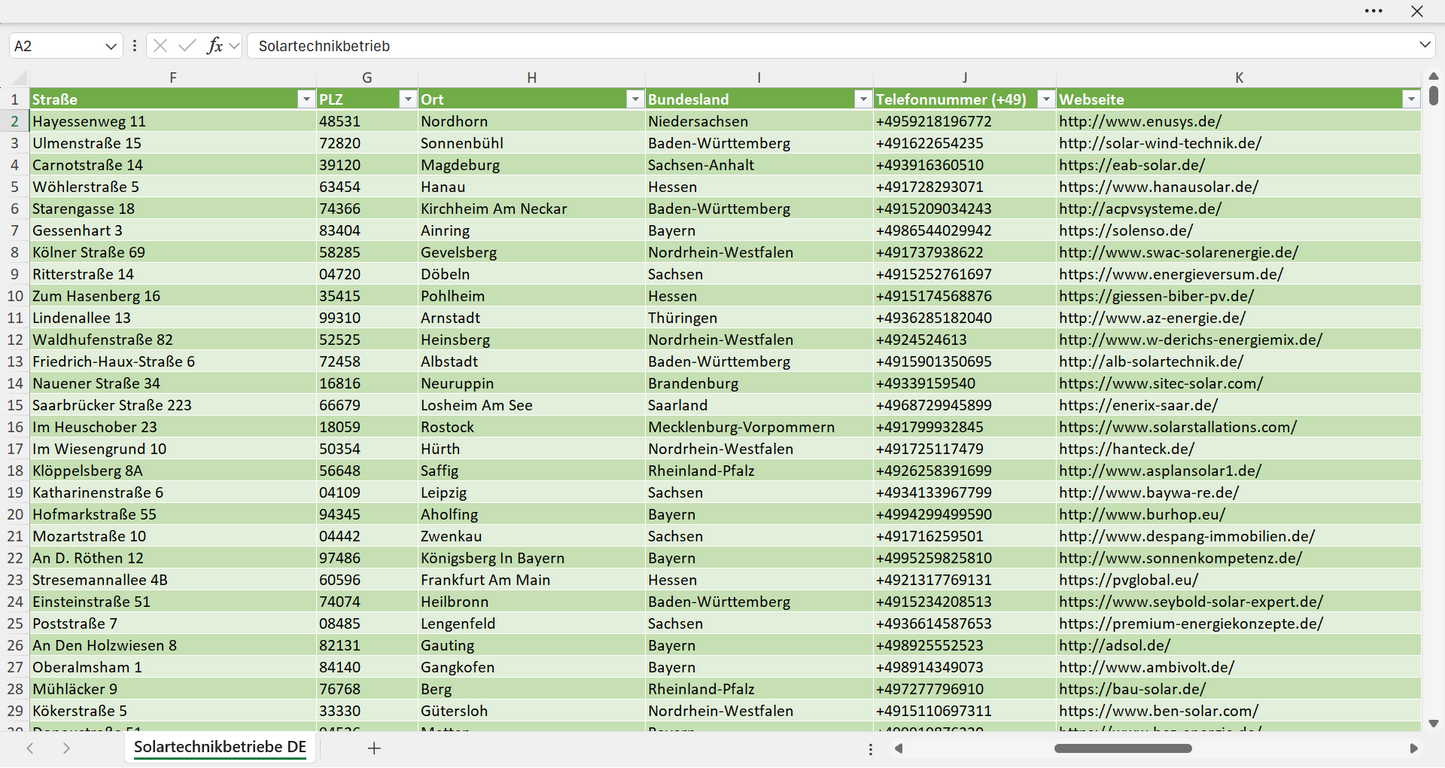Screen dimensions: 1445x768
Task: Open the PLZ column filter dropdown
Action: [x=407, y=99]
